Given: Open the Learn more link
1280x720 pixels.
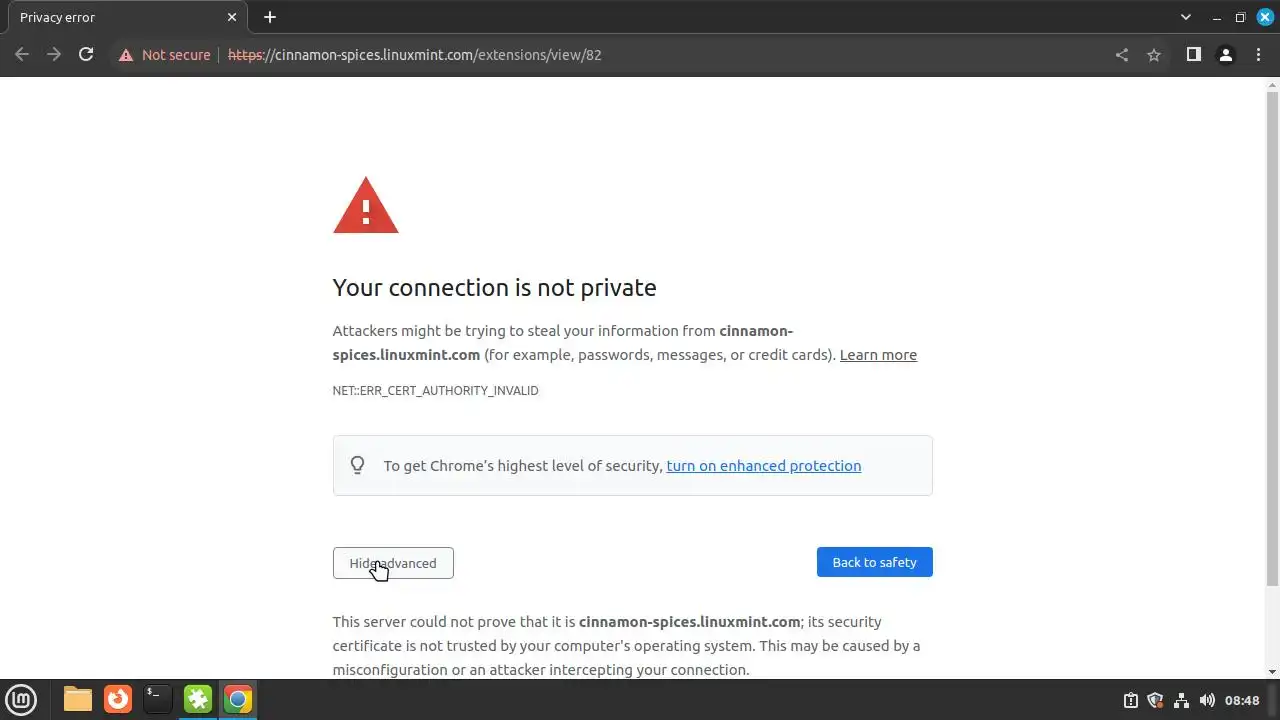Looking at the screenshot, I should (878, 355).
